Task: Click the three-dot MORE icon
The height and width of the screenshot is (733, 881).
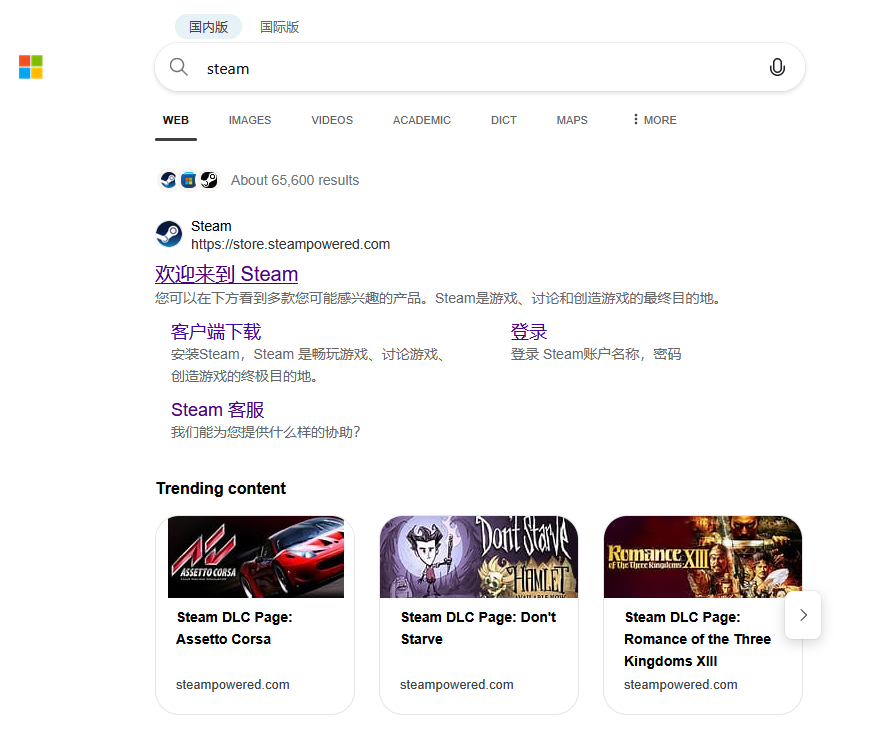Action: tap(635, 120)
